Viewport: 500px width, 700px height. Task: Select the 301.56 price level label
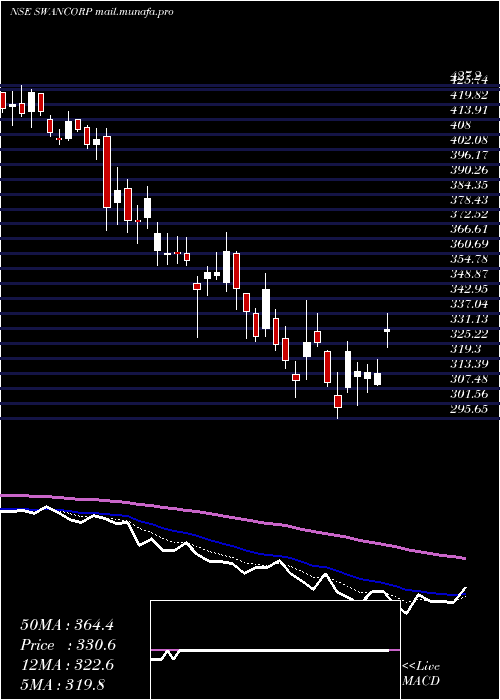(x=470, y=394)
